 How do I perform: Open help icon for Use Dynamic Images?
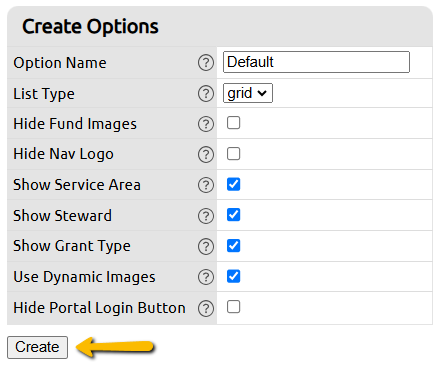pyautogui.click(x=206, y=277)
